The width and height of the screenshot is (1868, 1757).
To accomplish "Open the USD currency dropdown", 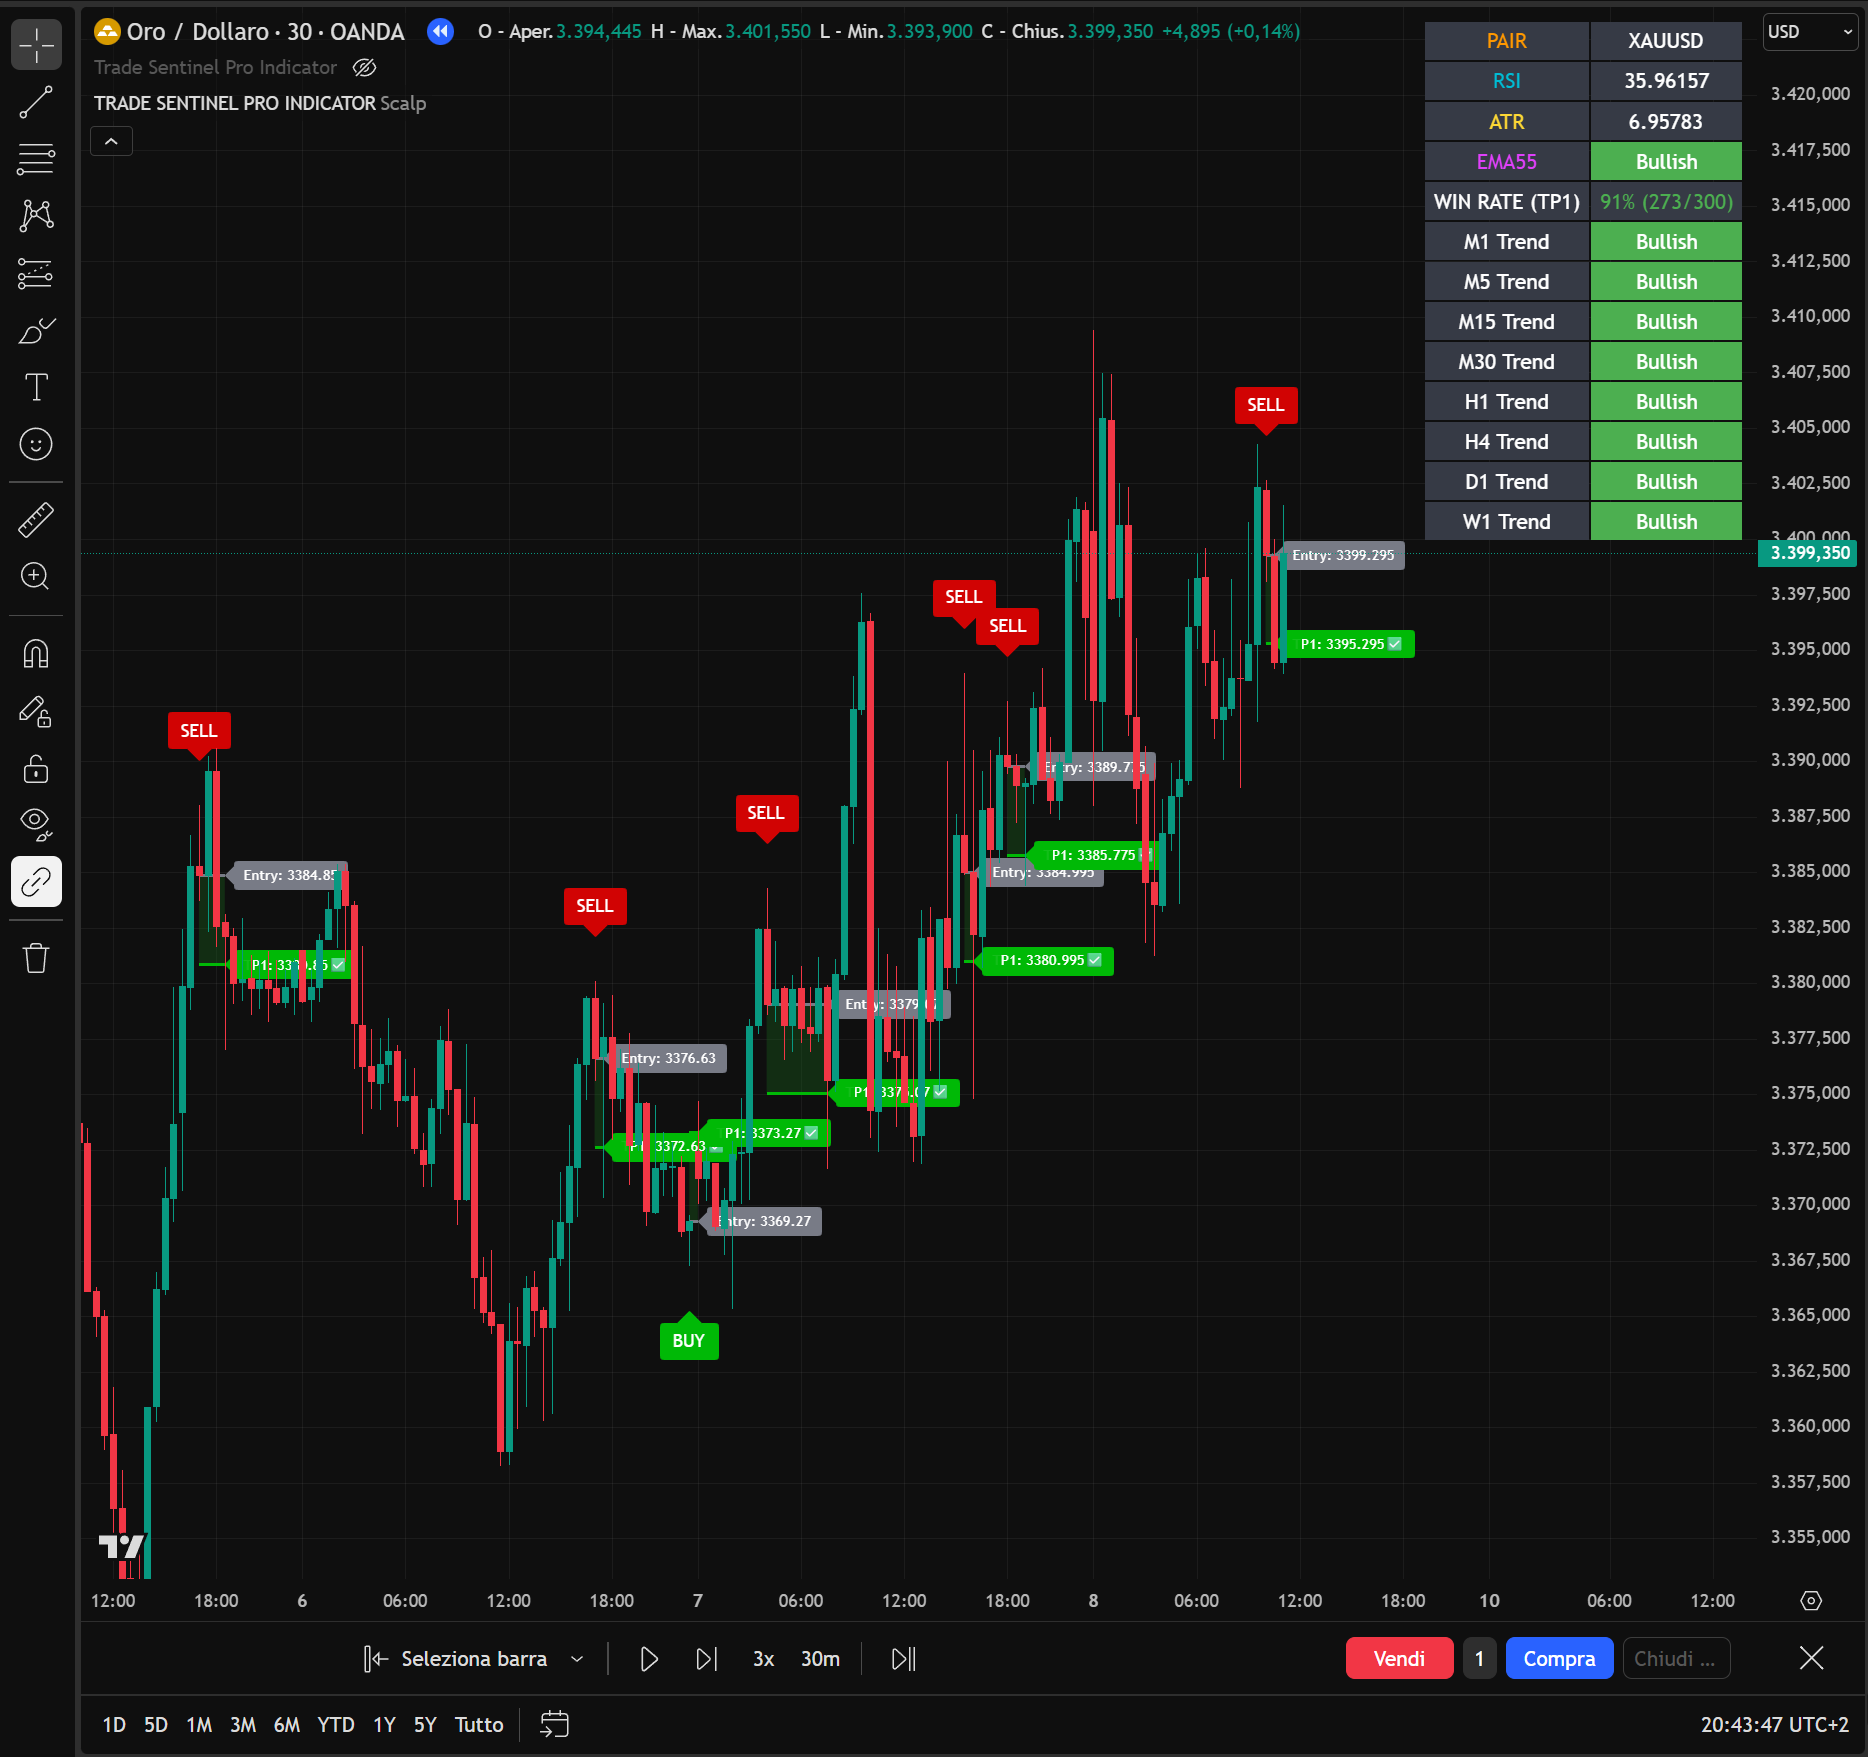I will (x=1809, y=32).
